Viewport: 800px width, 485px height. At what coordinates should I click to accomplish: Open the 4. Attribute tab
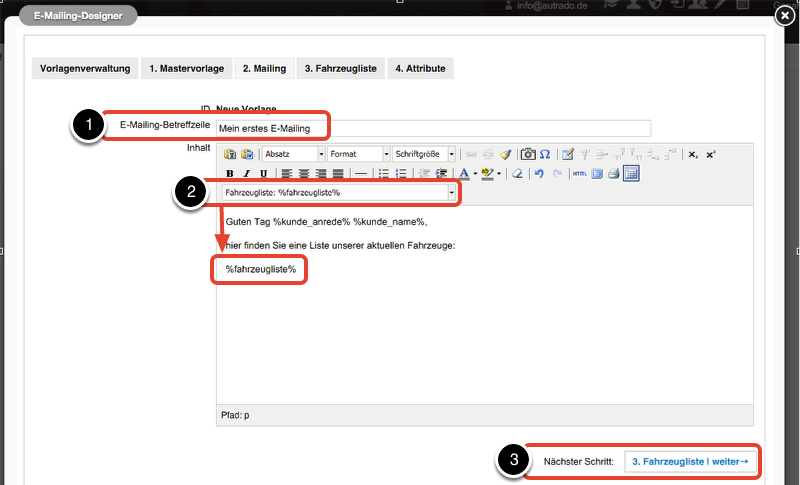tap(420, 68)
